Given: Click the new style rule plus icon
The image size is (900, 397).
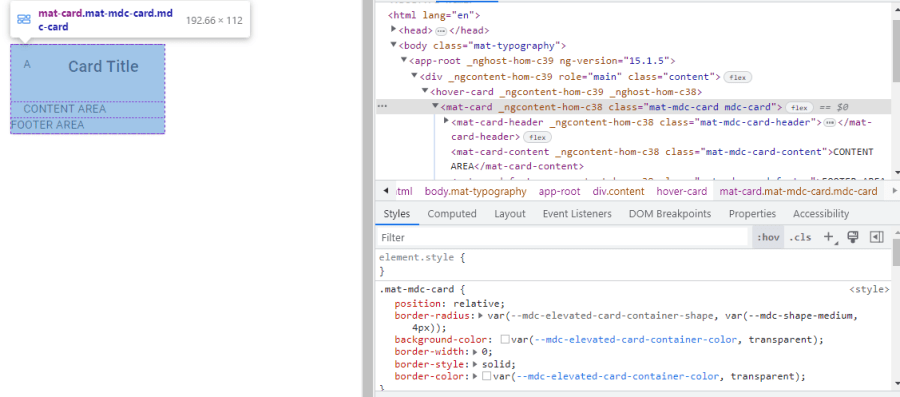Looking at the screenshot, I should click(828, 237).
